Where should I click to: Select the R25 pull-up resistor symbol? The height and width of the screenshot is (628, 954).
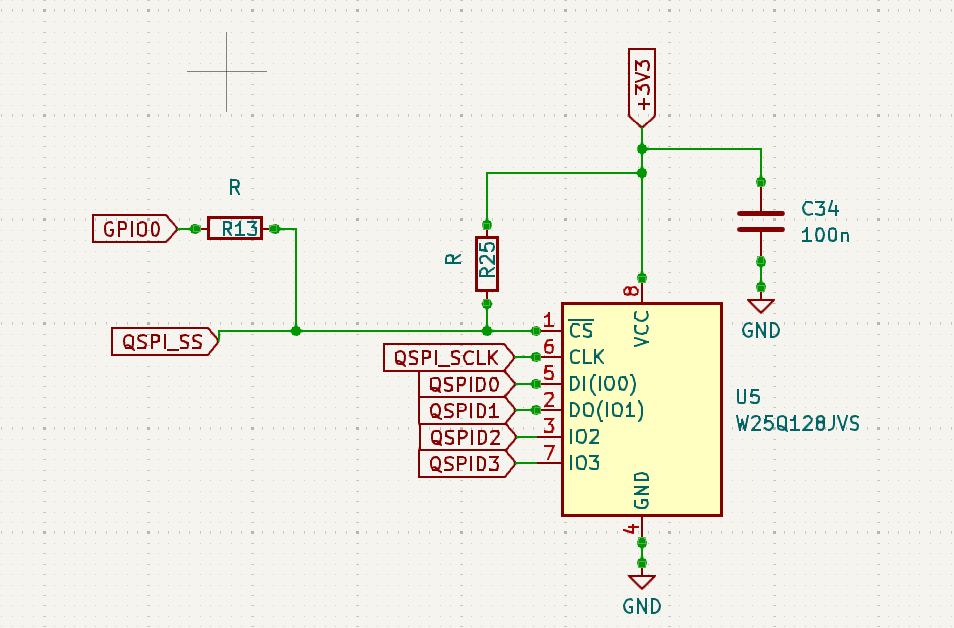click(x=487, y=264)
